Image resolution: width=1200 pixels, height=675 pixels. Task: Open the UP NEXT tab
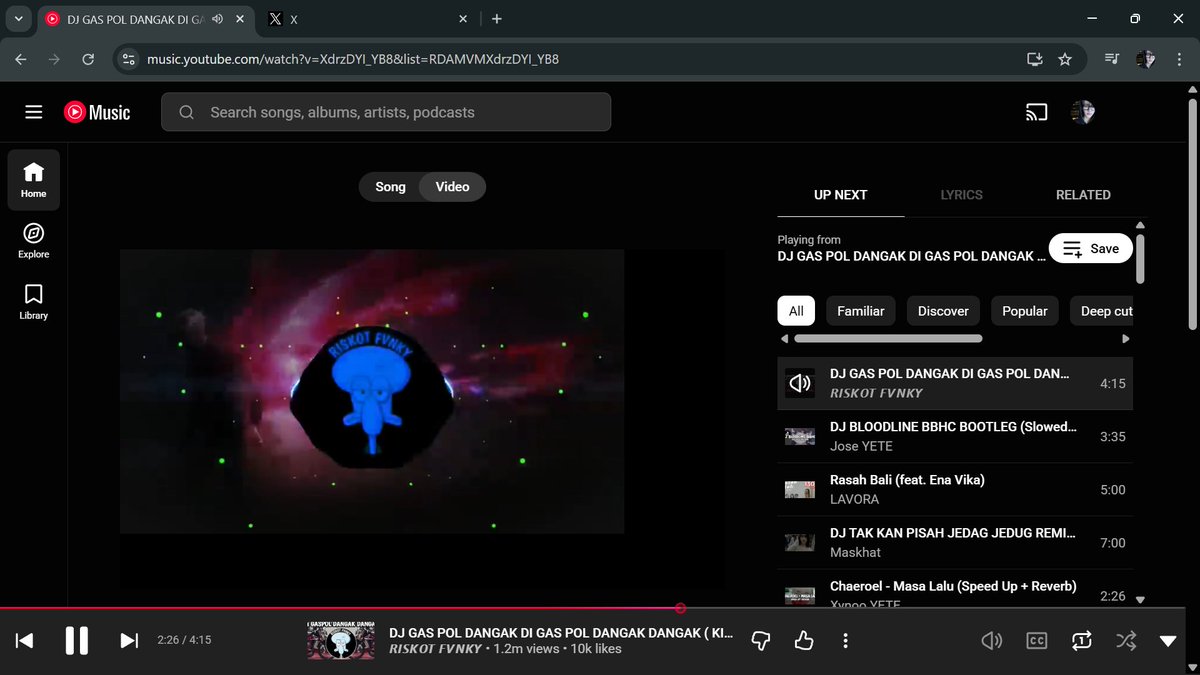pos(841,195)
